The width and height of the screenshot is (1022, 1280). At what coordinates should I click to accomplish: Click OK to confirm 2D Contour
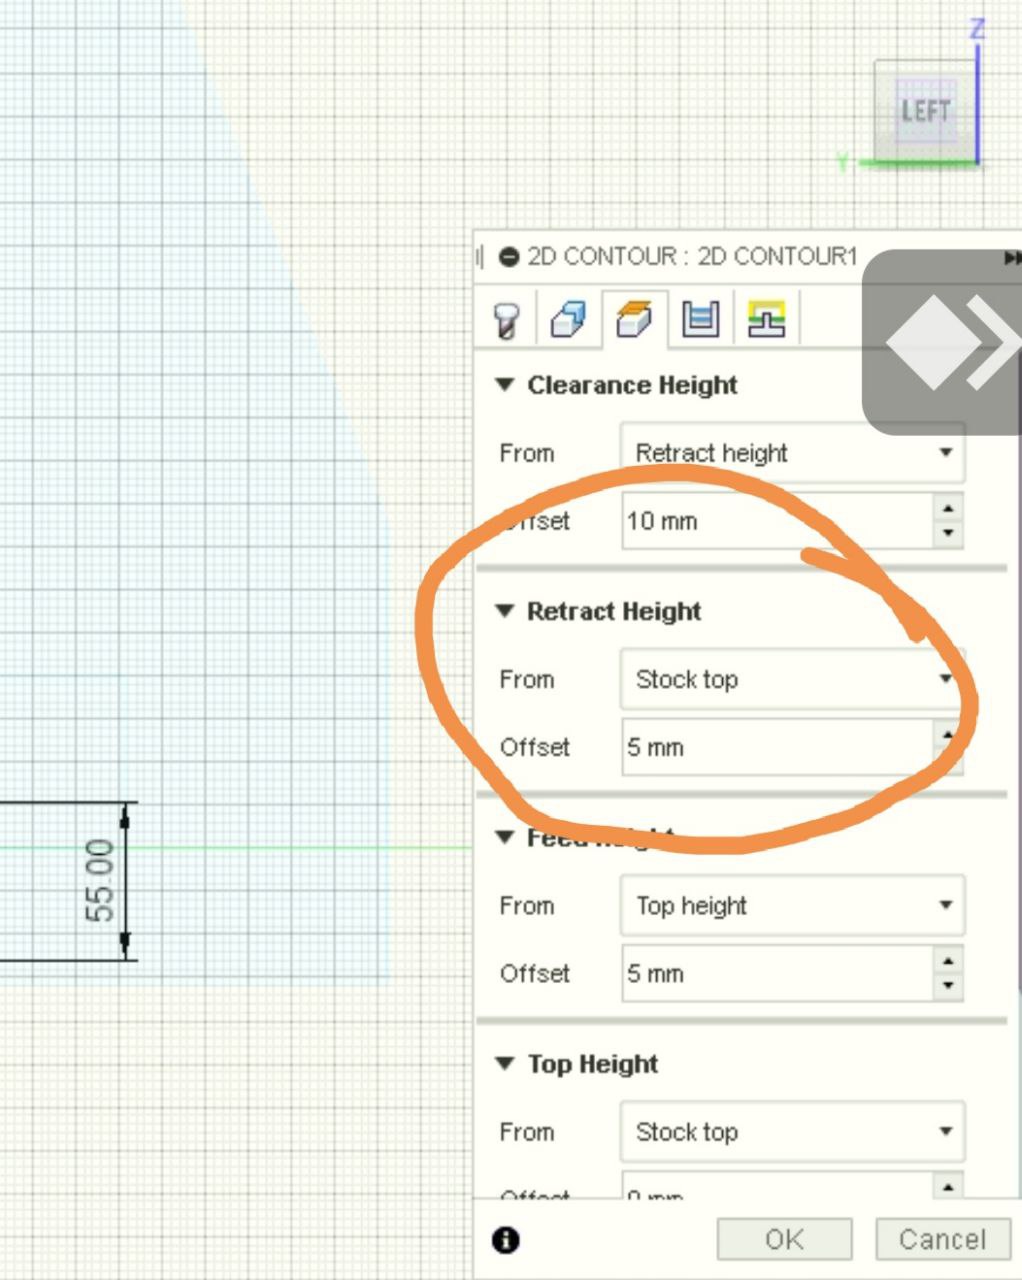point(784,1239)
